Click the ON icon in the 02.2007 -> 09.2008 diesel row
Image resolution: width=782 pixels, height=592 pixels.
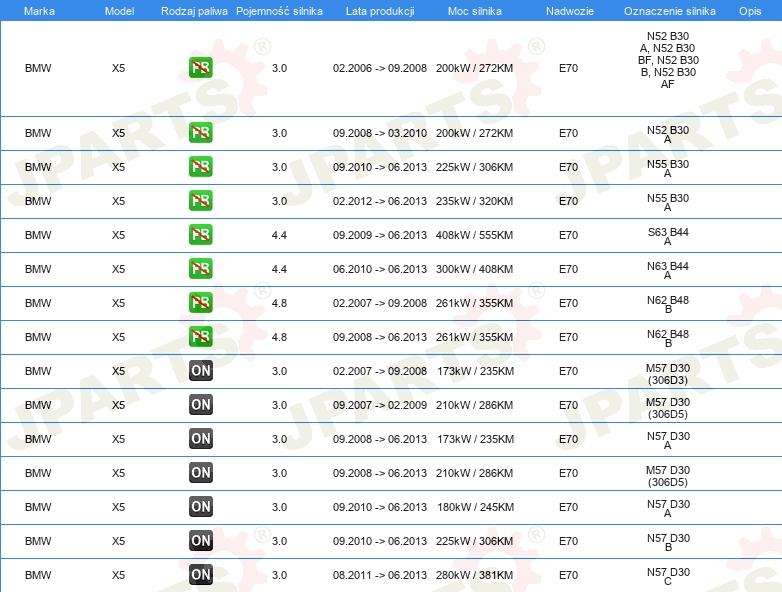point(201,371)
